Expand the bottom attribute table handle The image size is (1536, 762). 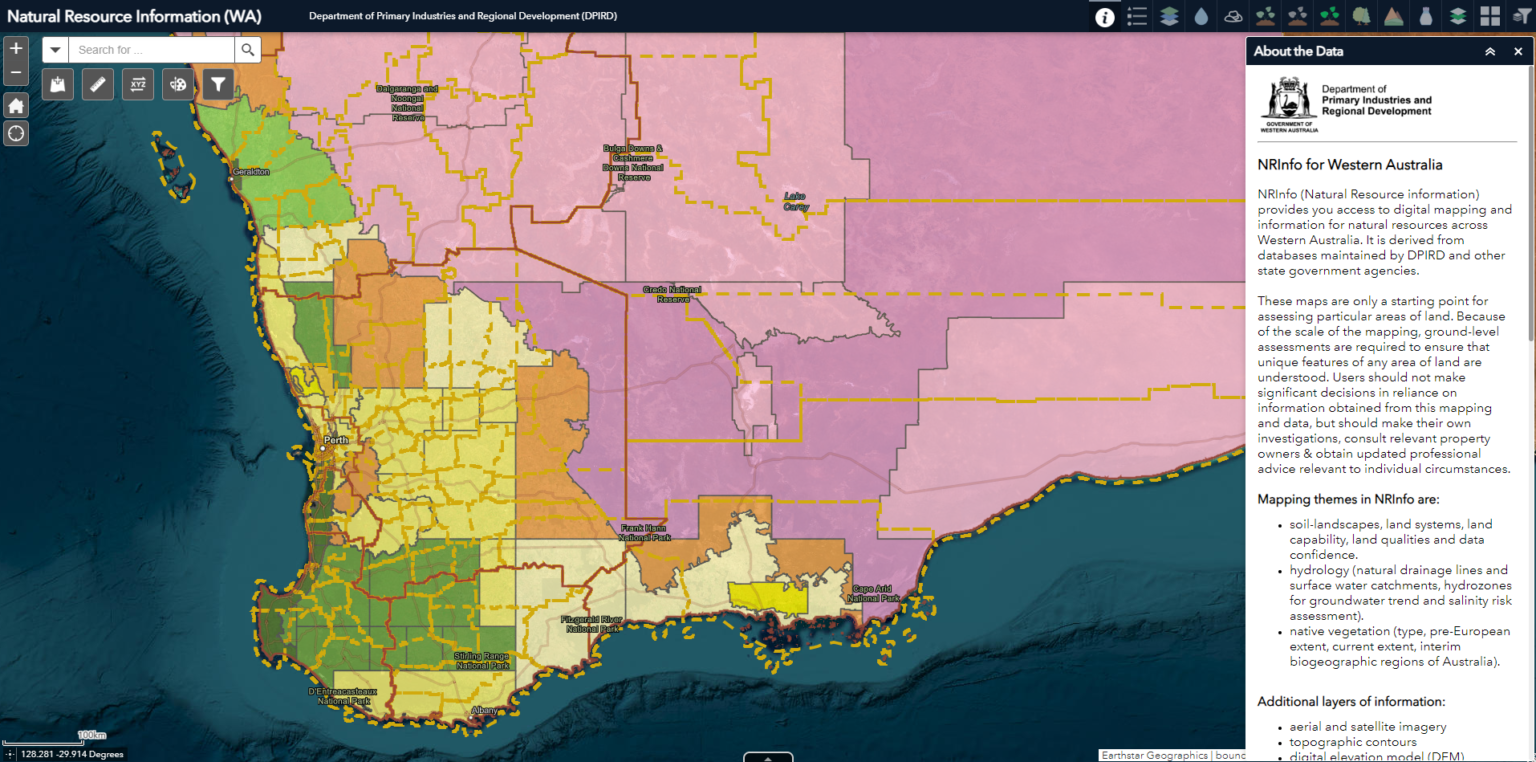tap(768, 757)
